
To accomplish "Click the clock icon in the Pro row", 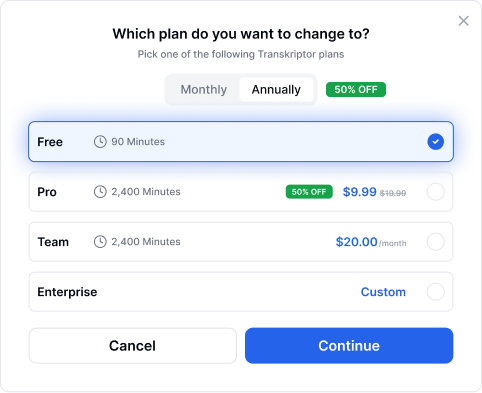I will pyautogui.click(x=100, y=192).
